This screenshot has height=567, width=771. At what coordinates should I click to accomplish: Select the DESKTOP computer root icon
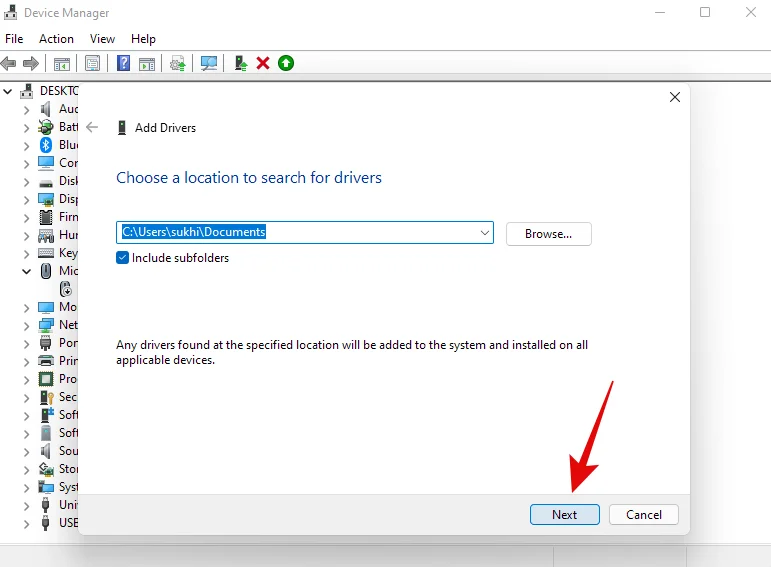(x=27, y=90)
